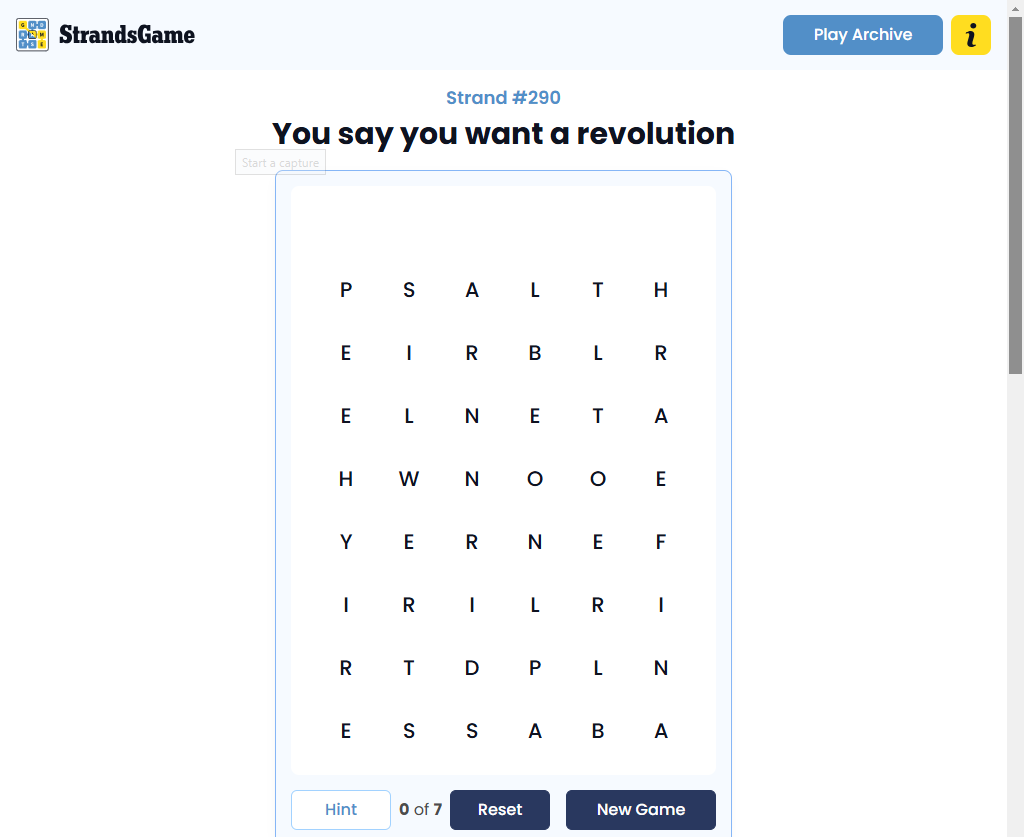Open the yellow info icon
The image size is (1024, 837).
coord(970,35)
